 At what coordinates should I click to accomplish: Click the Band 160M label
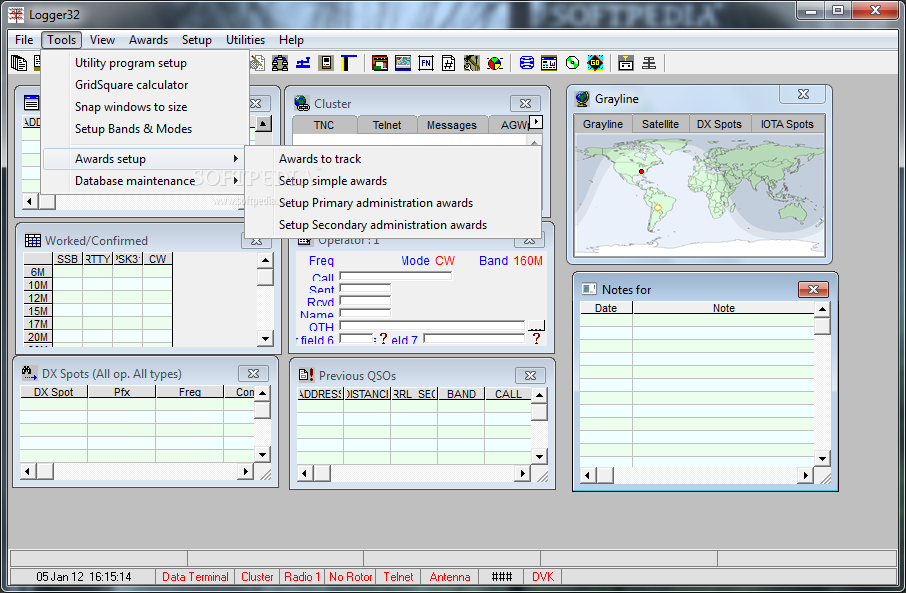point(511,261)
